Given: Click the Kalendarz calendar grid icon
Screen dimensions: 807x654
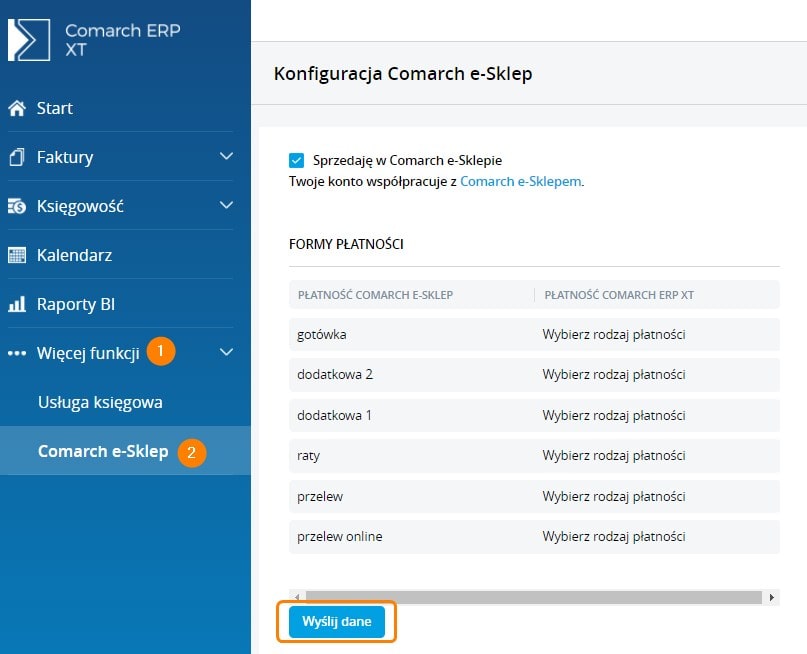Looking at the screenshot, I should (17, 255).
